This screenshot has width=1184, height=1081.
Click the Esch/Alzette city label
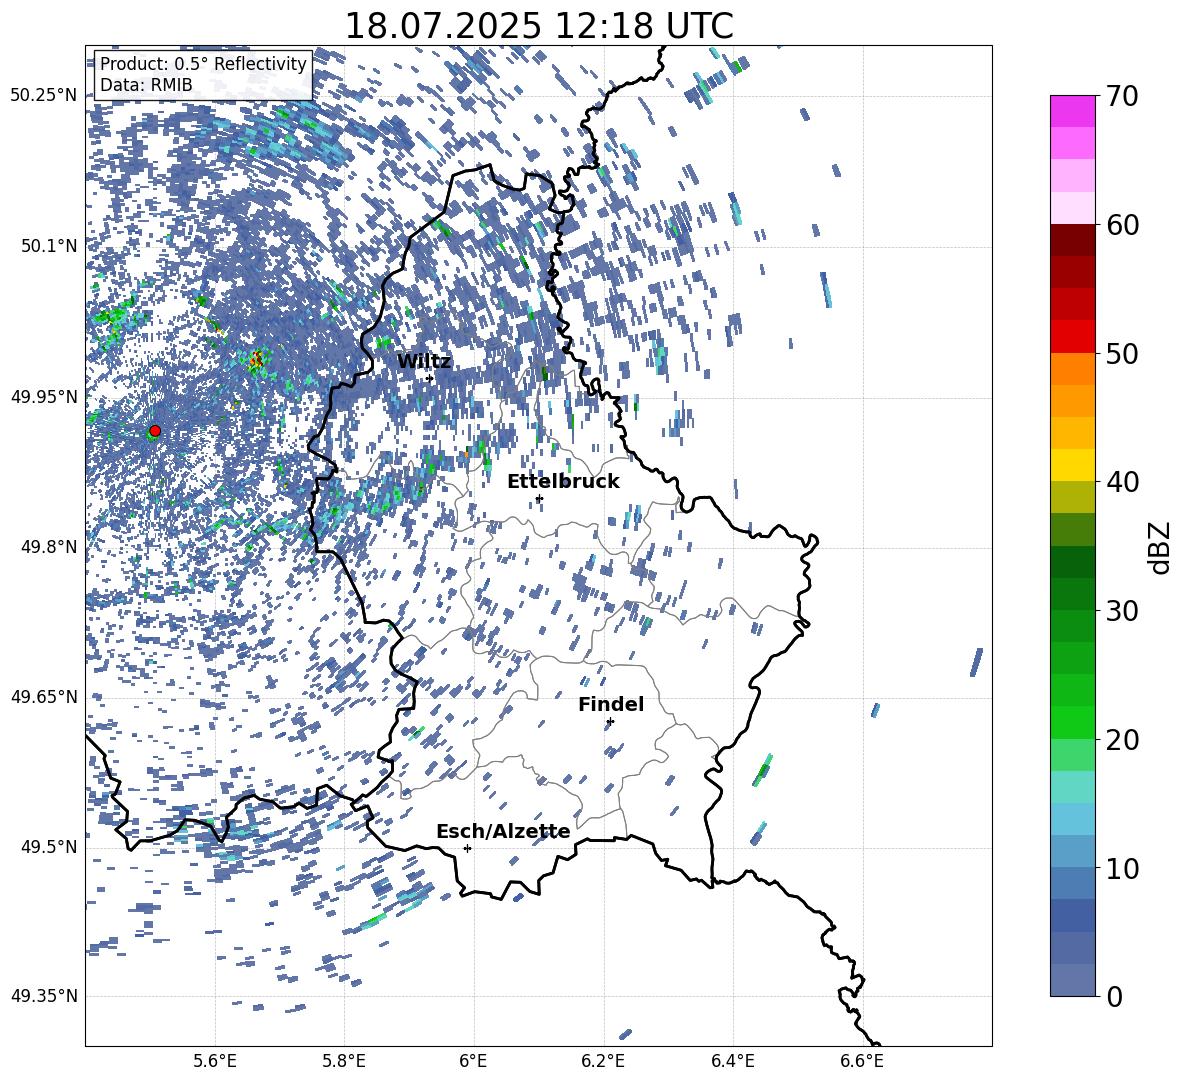(503, 832)
